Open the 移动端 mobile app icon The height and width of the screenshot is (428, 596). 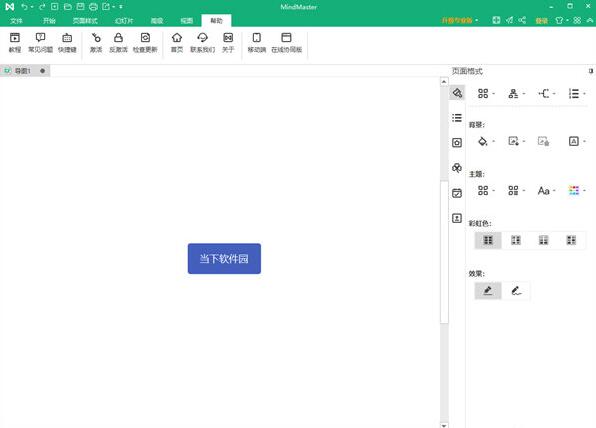coord(257,43)
